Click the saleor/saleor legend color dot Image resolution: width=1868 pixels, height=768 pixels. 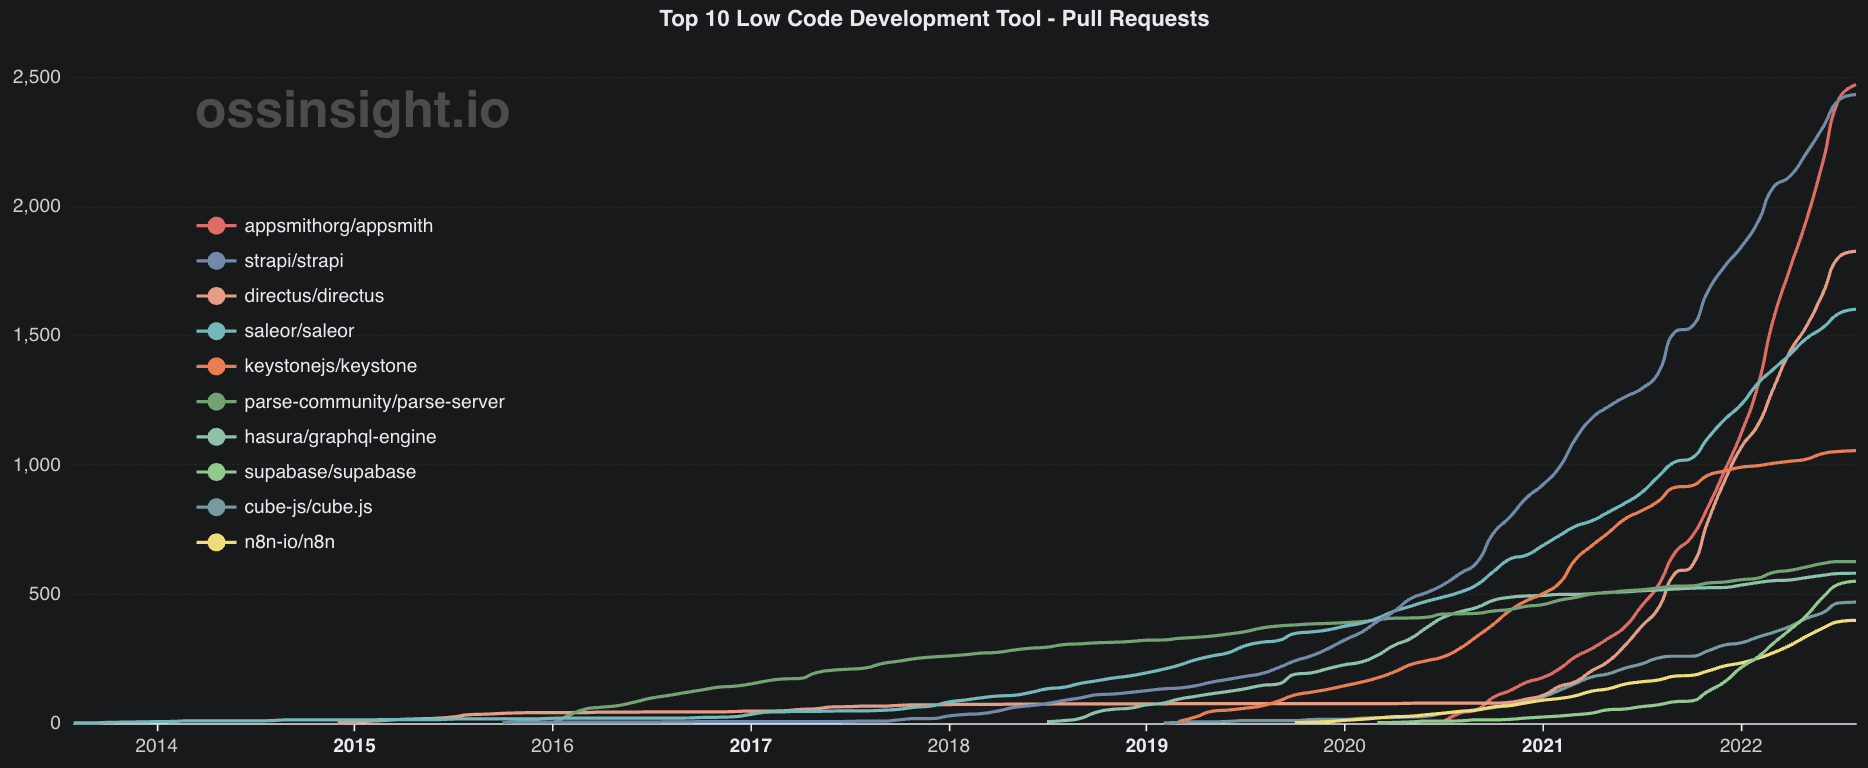pyautogui.click(x=217, y=331)
